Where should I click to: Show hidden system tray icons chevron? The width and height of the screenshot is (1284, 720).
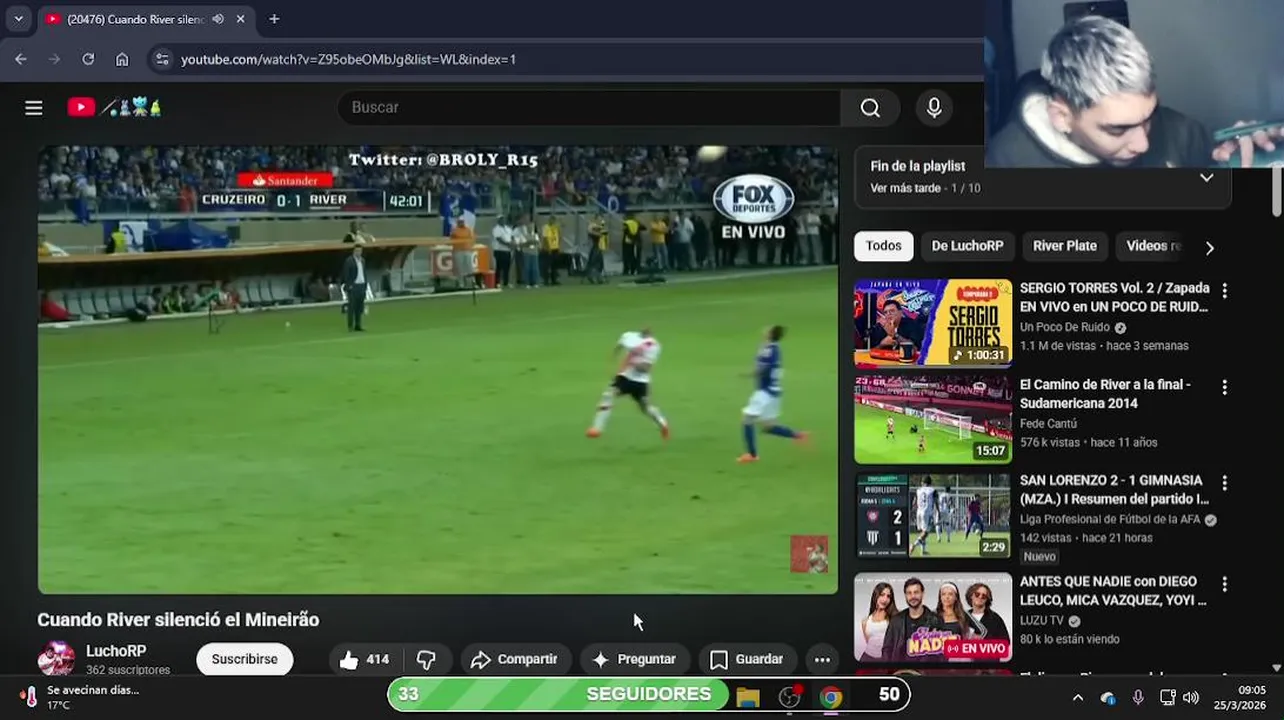[1078, 698]
